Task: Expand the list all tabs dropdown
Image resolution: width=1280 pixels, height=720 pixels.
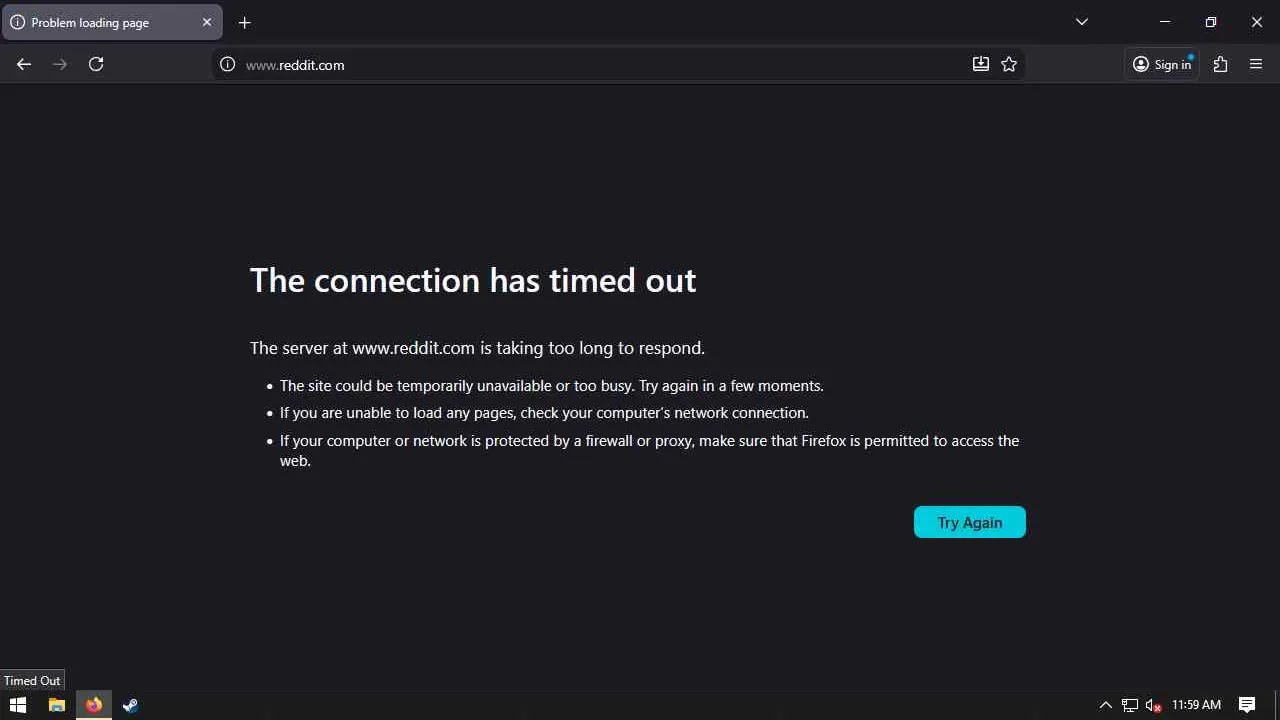Action: click(x=1081, y=22)
